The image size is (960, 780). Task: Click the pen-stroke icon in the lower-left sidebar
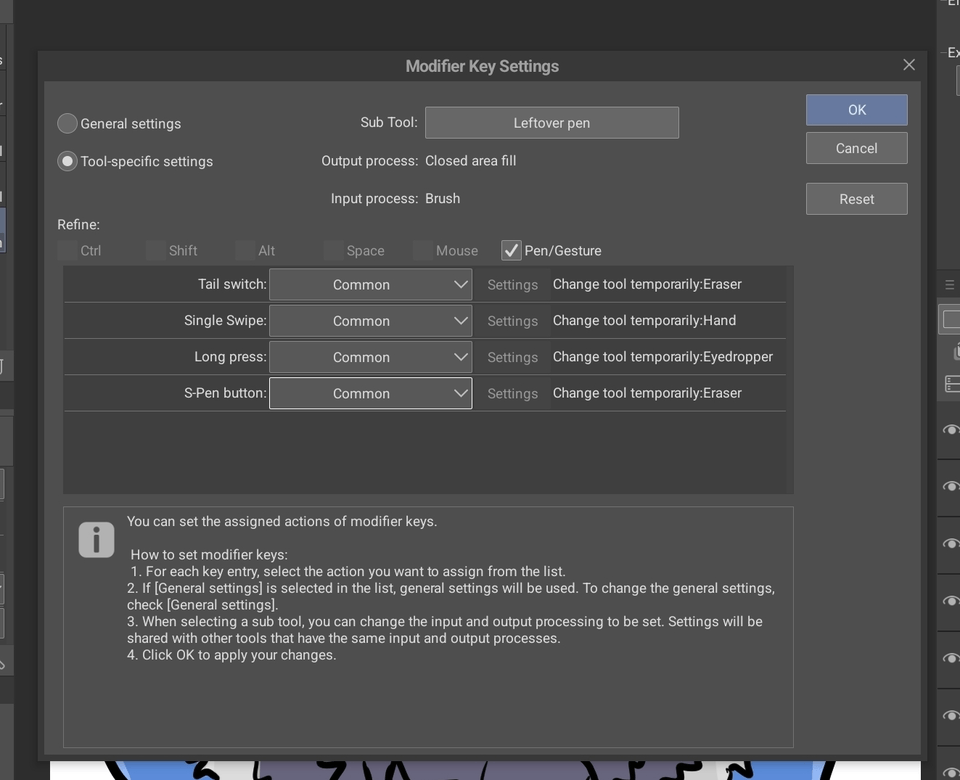5,660
